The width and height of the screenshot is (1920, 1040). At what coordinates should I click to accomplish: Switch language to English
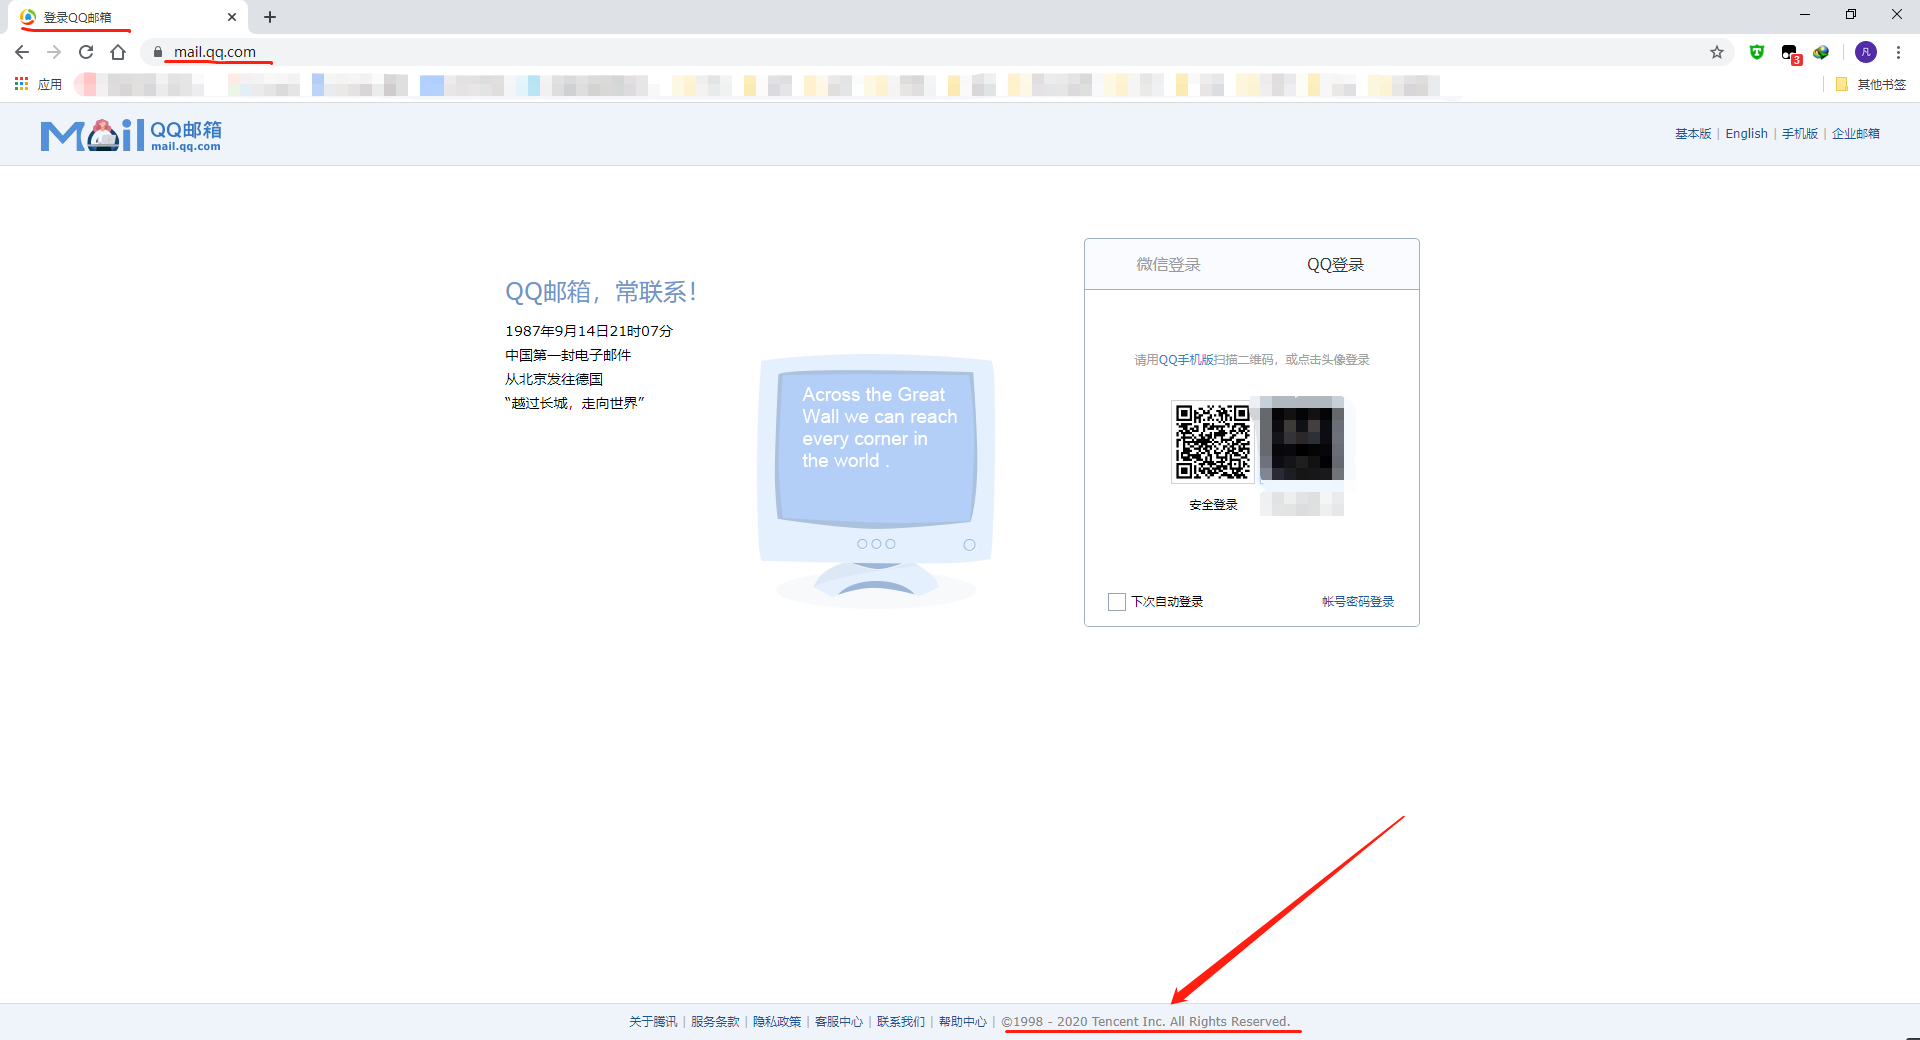(1746, 134)
